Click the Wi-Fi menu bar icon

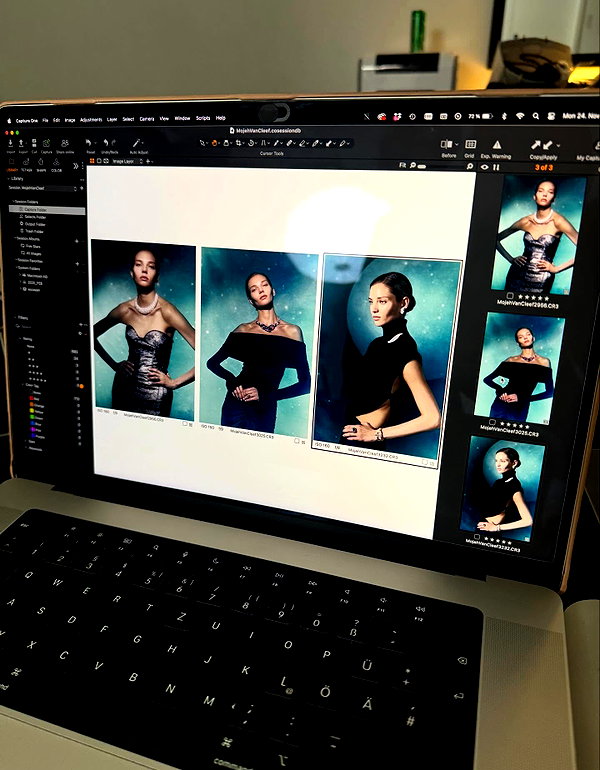tap(520, 116)
